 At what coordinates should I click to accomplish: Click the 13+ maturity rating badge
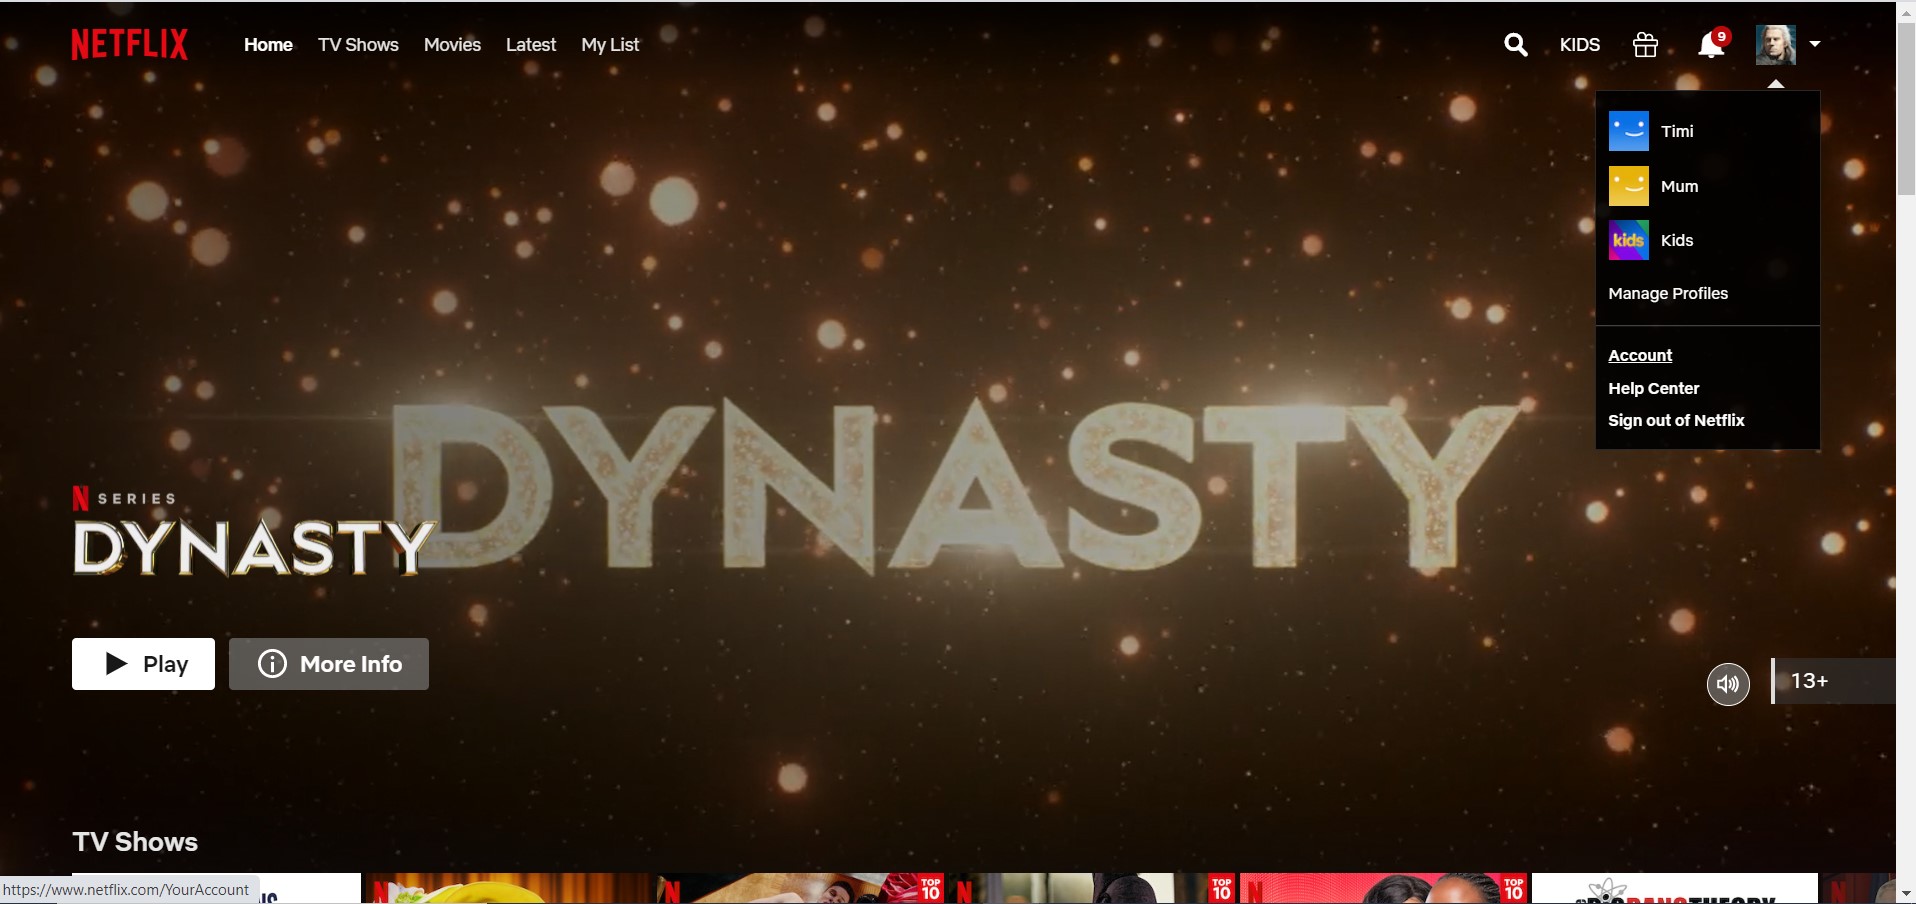coord(1833,681)
